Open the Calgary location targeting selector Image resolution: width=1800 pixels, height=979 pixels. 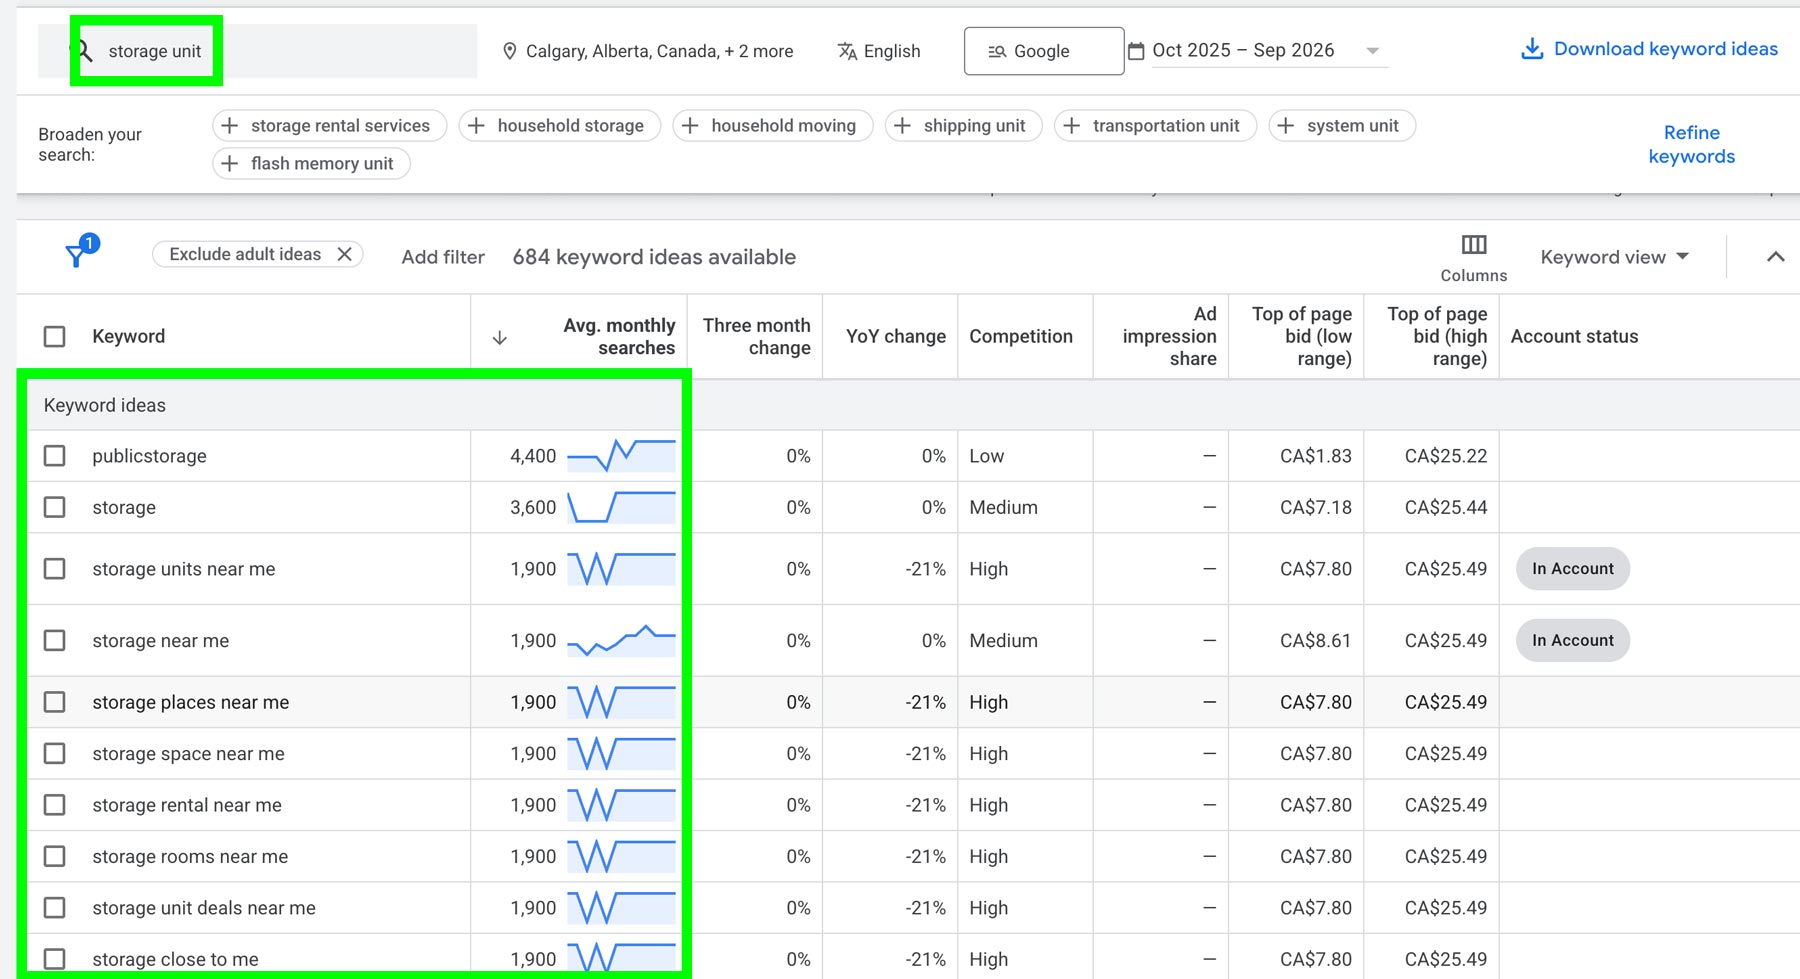coord(648,51)
